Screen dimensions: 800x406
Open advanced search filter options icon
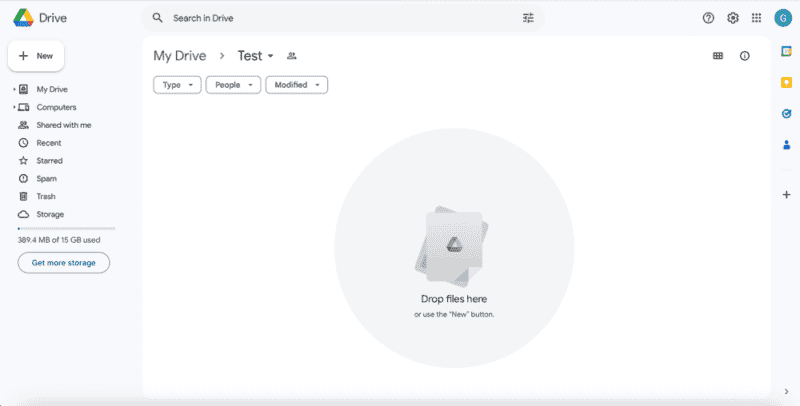pyautogui.click(x=528, y=18)
